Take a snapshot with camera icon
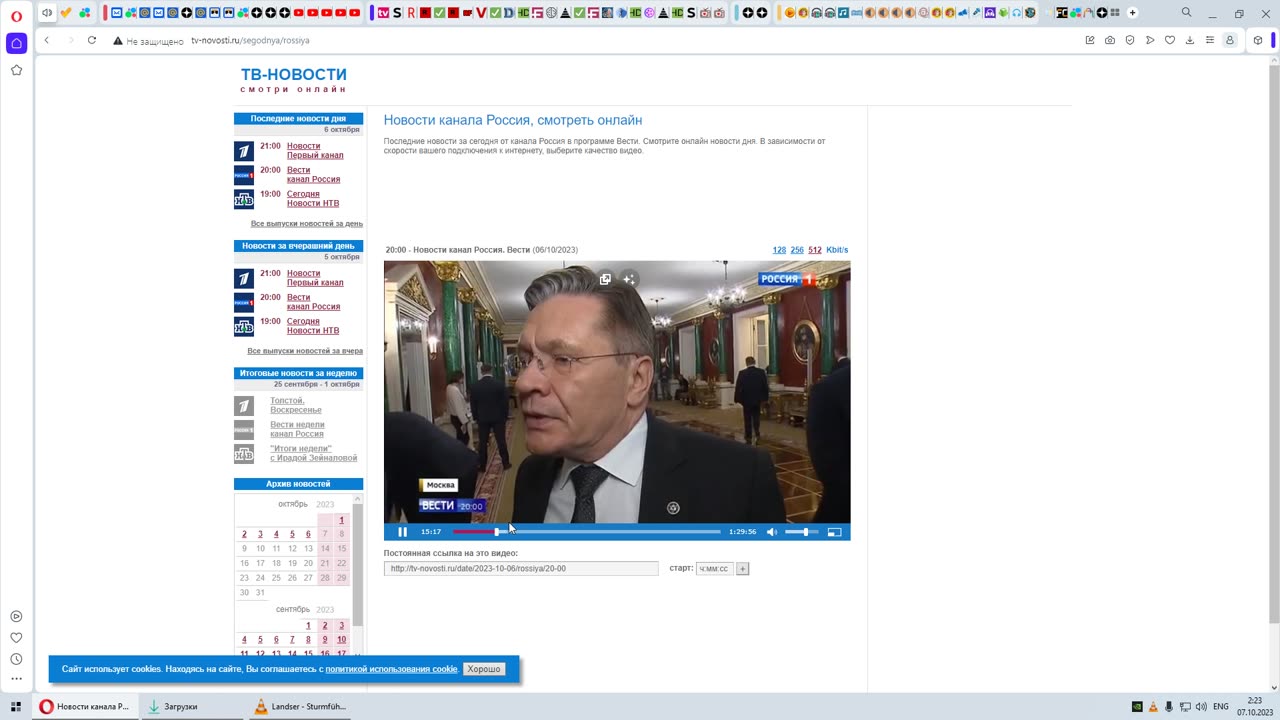 coord(1110,40)
